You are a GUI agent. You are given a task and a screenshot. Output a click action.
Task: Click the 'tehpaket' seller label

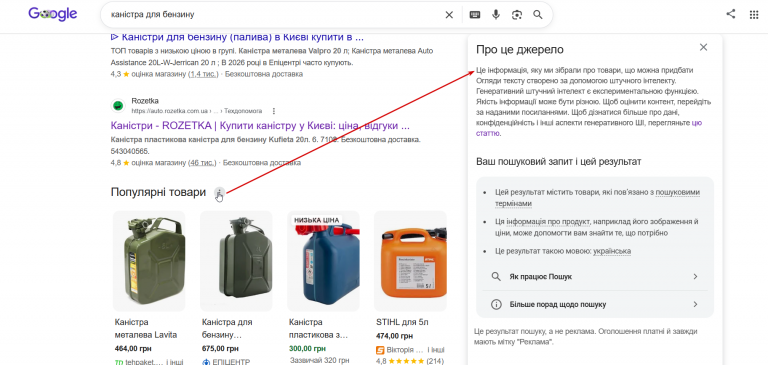coord(143,363)
